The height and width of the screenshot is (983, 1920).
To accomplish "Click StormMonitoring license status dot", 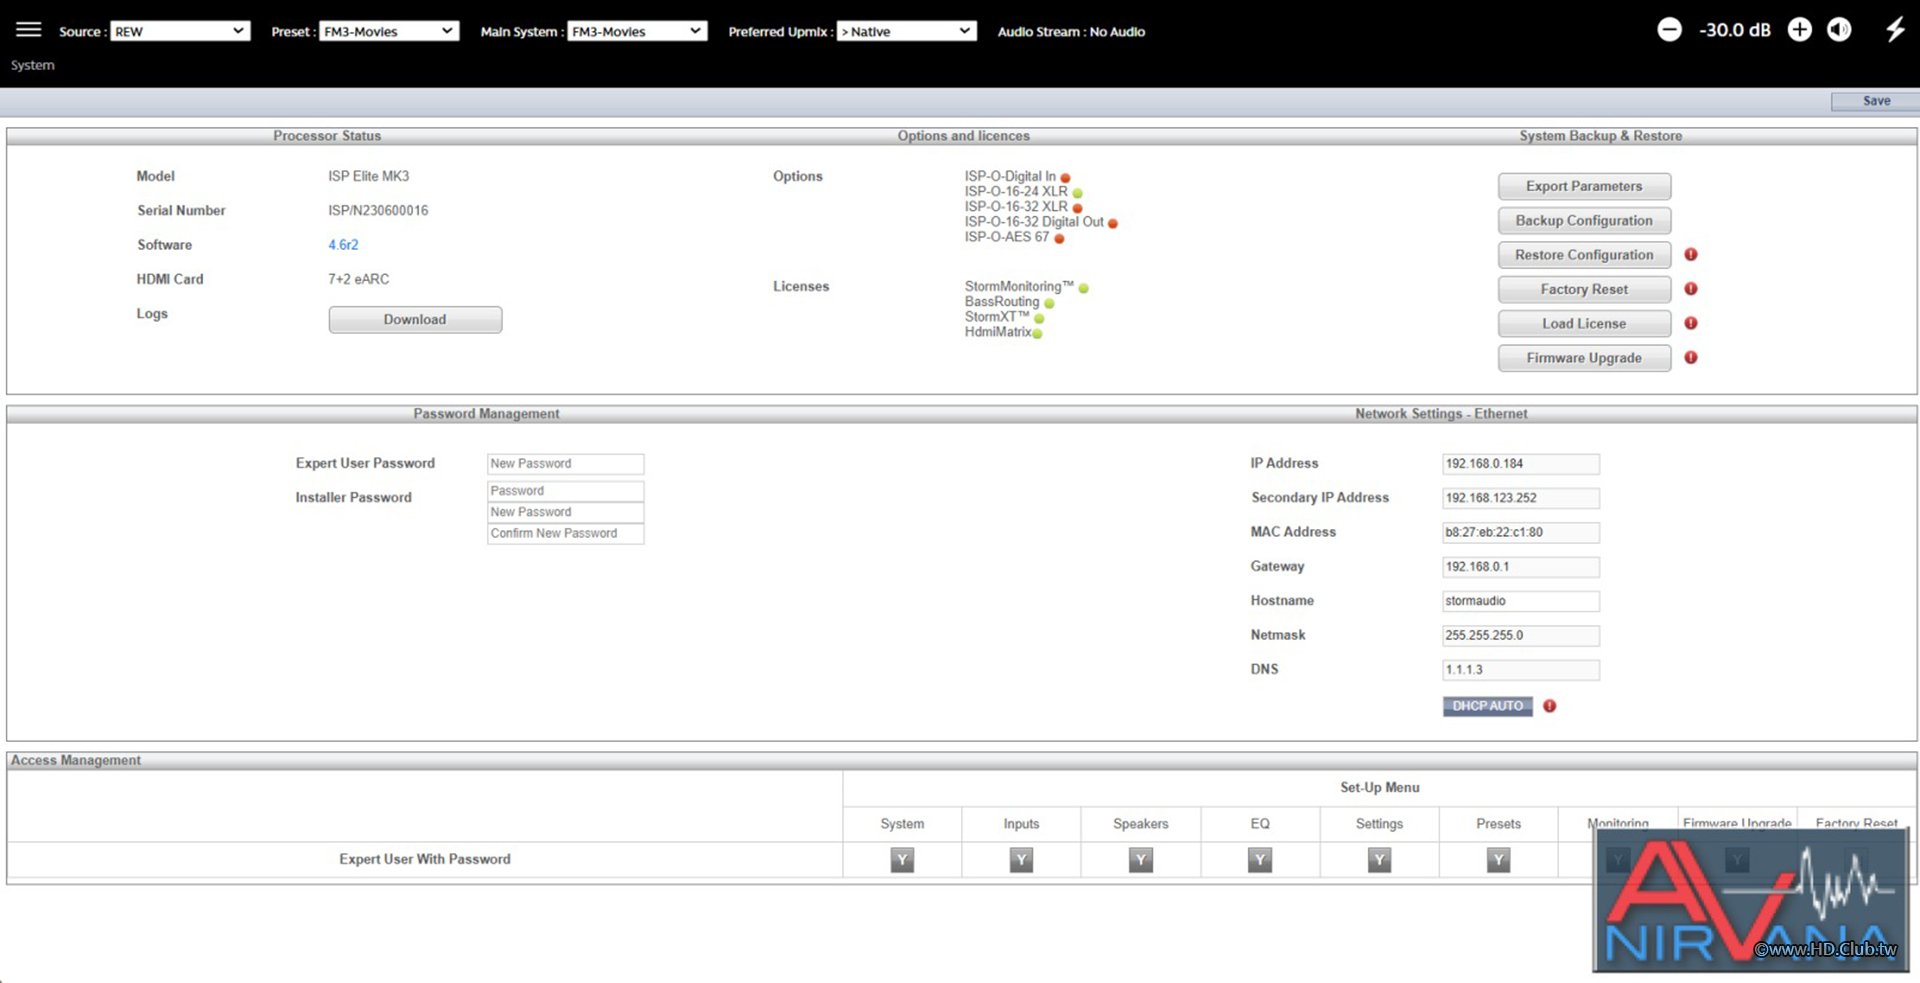I will [1083, 288].
